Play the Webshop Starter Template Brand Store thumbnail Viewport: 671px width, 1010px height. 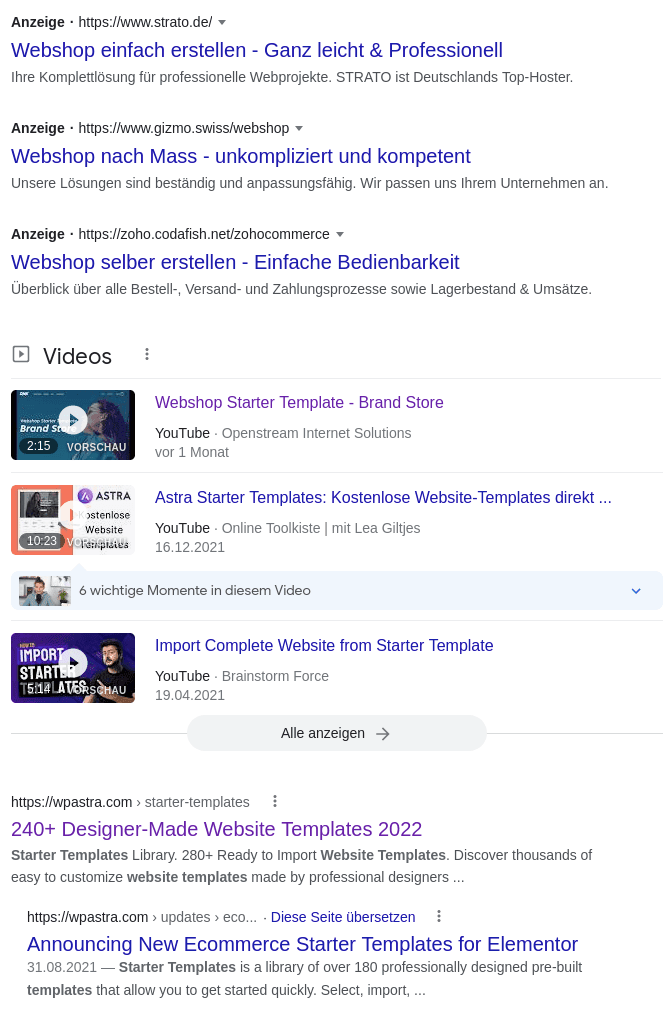(73, 424)
